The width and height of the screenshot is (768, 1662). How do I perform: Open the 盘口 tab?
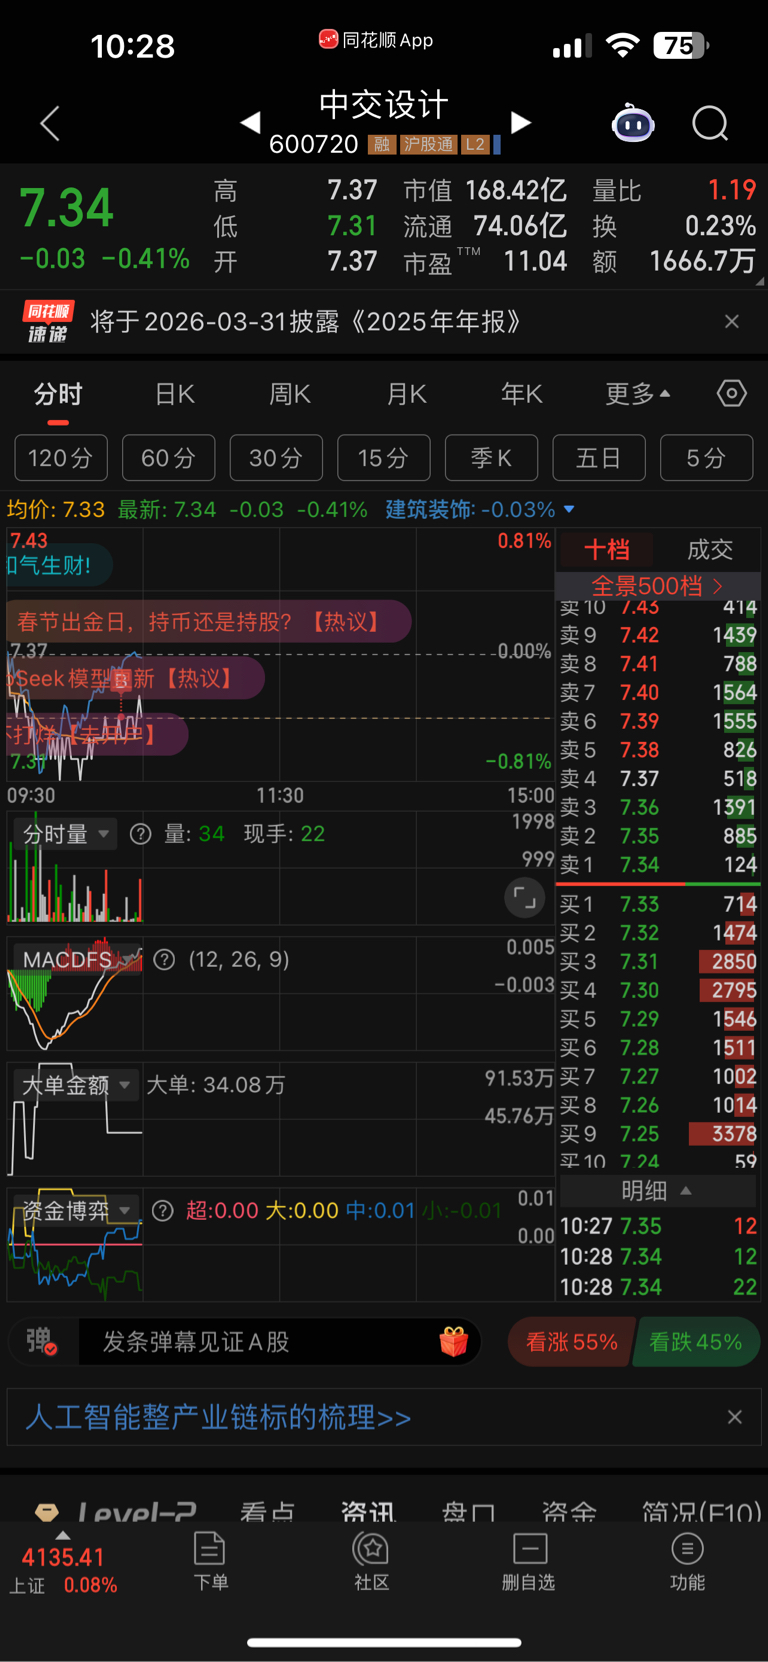(x=468, y=1511)
